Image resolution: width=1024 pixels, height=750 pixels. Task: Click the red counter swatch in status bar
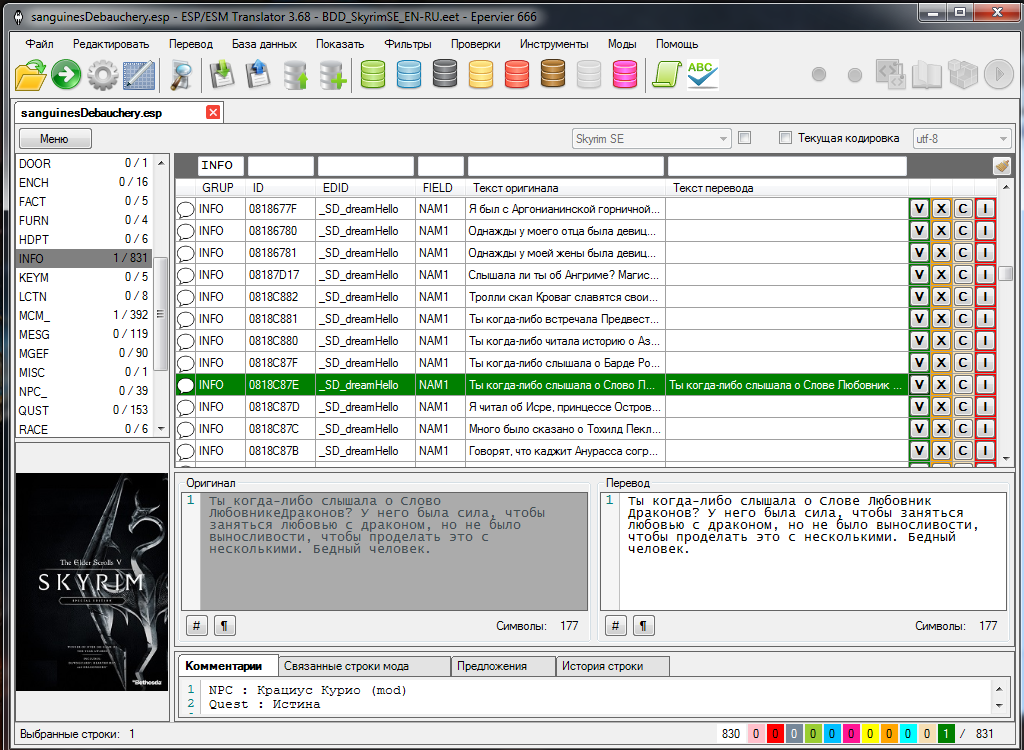(x=774, y=734)
